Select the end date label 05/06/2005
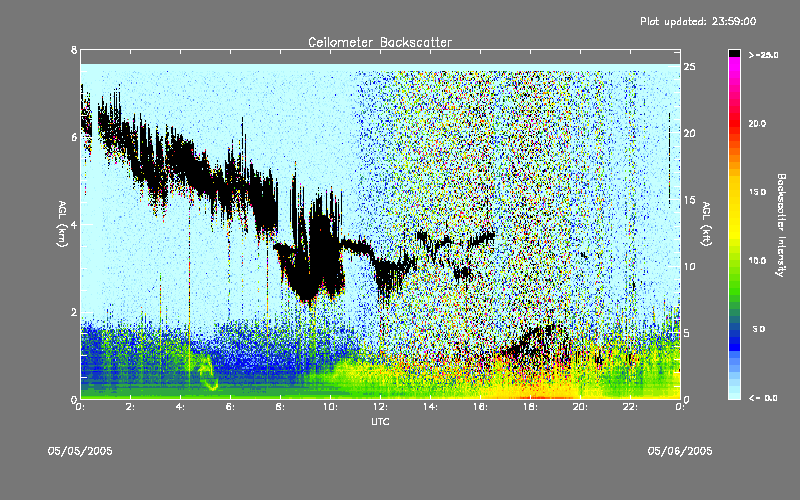This screenshot has width=800, height=500. (x=680, y=451)
